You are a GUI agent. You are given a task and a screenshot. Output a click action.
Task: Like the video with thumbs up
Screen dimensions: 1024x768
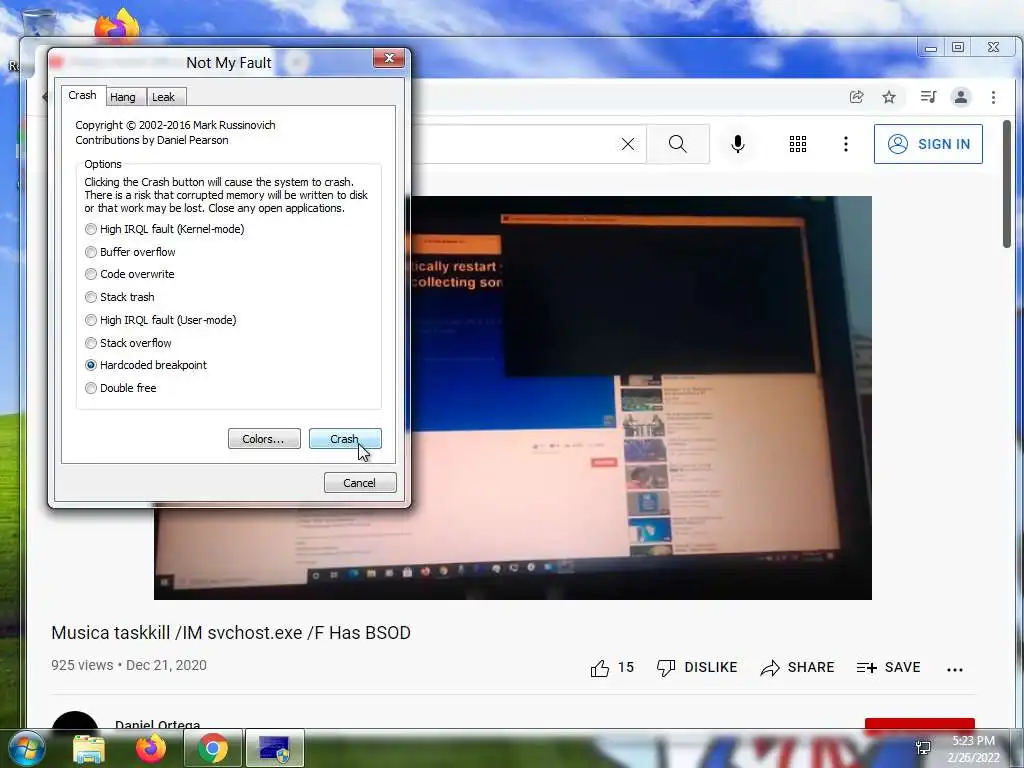612,667
